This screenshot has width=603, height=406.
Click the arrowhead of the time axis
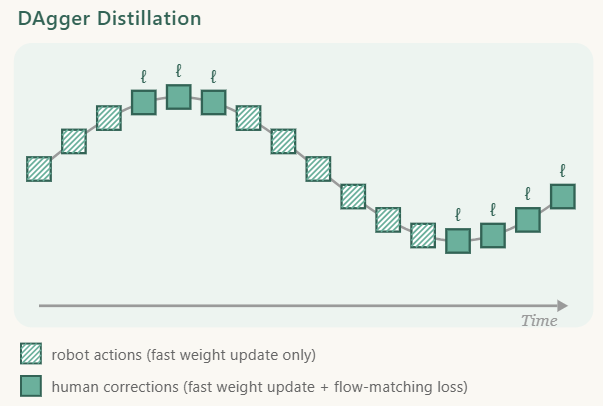point(563,306)
